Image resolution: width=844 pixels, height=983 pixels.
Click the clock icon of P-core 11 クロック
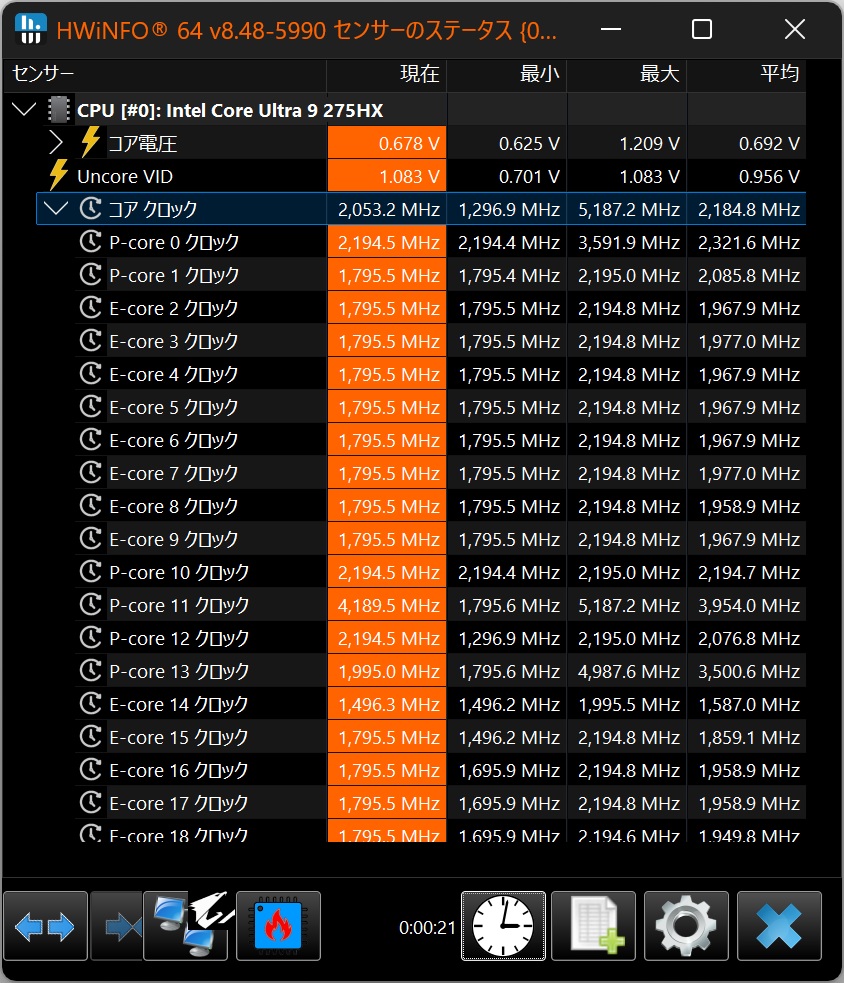coord(91,605)
